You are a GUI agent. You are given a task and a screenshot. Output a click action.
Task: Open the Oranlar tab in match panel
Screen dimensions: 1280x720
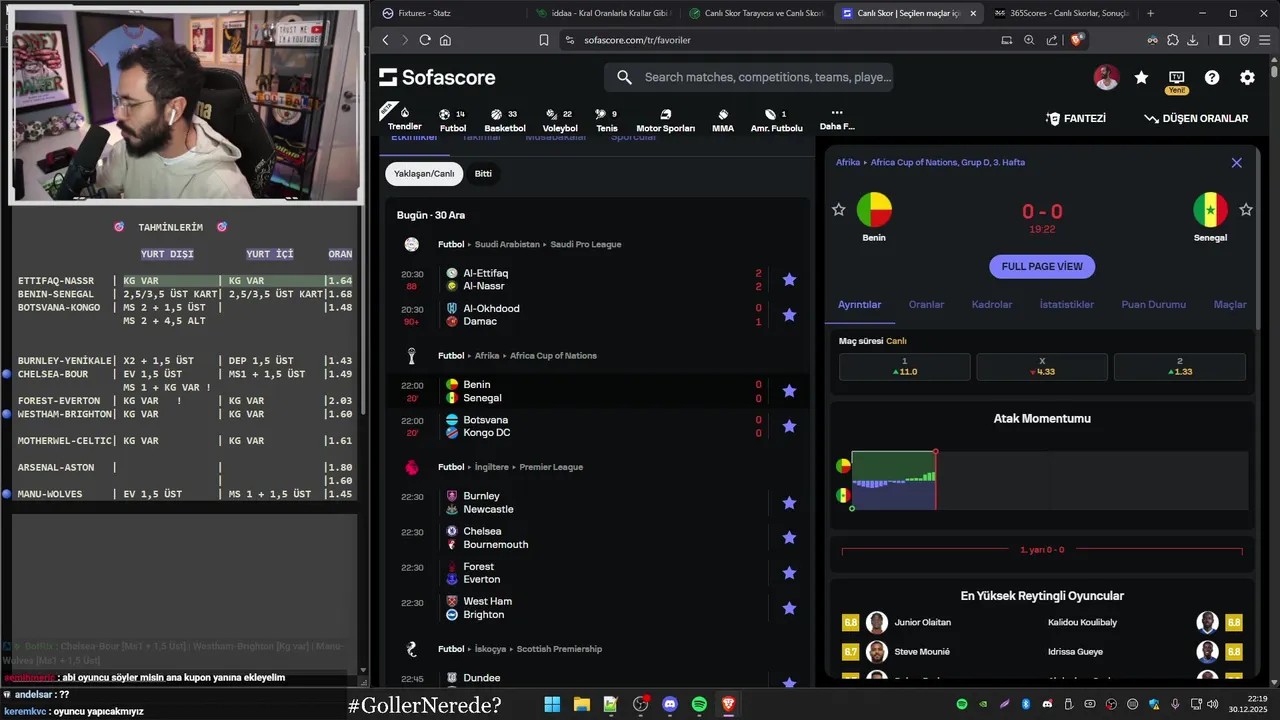(x=926, y=304)
